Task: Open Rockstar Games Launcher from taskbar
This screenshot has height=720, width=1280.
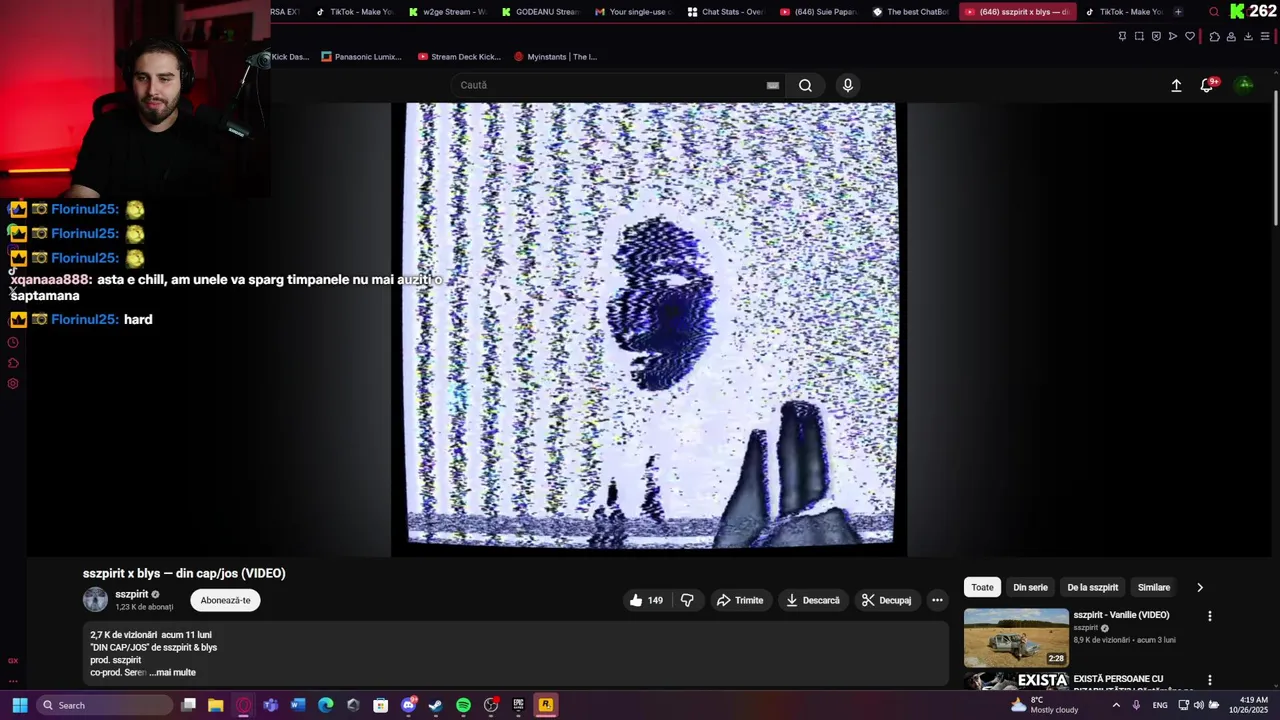Action: pos(545,705)
